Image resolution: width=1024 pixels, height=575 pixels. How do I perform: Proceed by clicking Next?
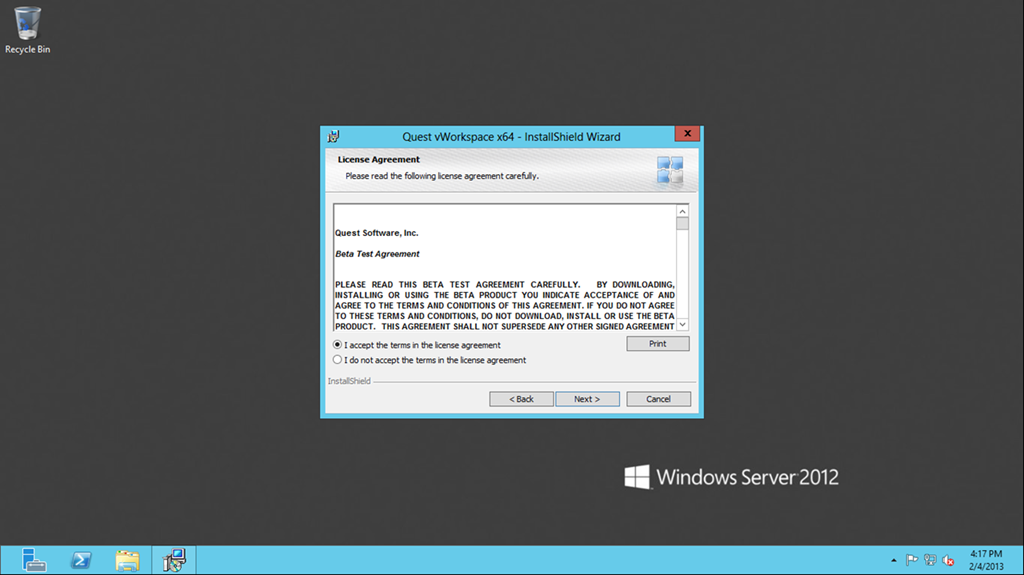[x=587, y=399]
